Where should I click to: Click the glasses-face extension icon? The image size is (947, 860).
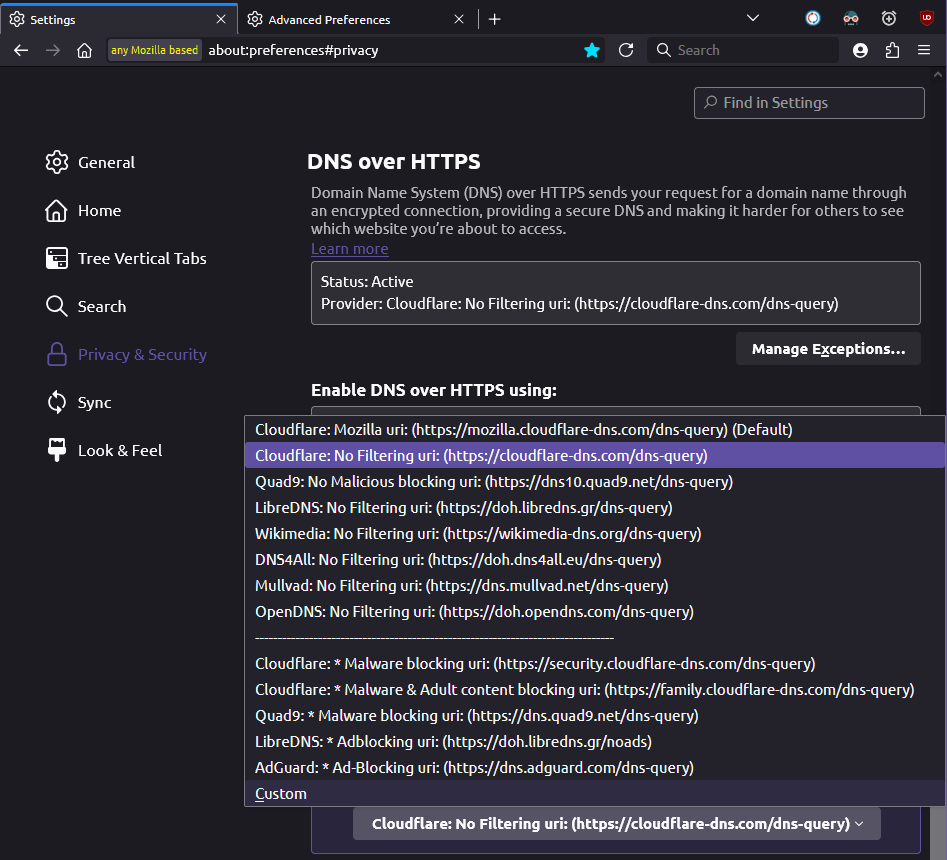851,19
